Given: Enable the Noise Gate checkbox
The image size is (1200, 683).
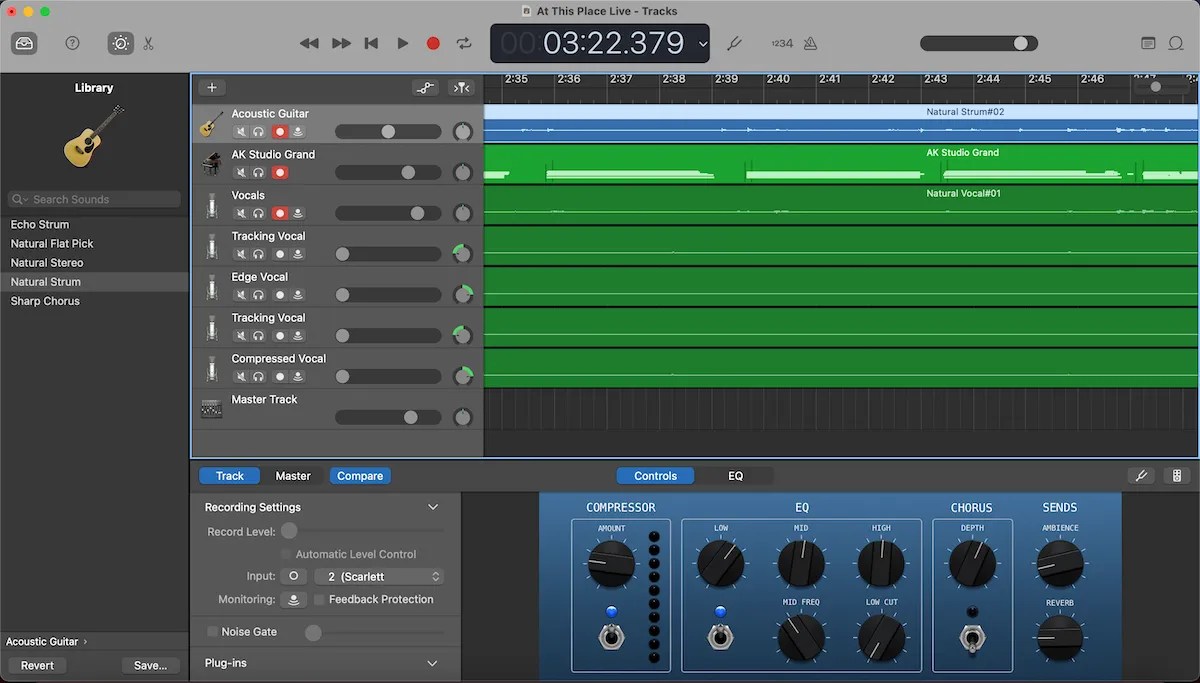Looking at the screenshot, I should tap(212, 632).
